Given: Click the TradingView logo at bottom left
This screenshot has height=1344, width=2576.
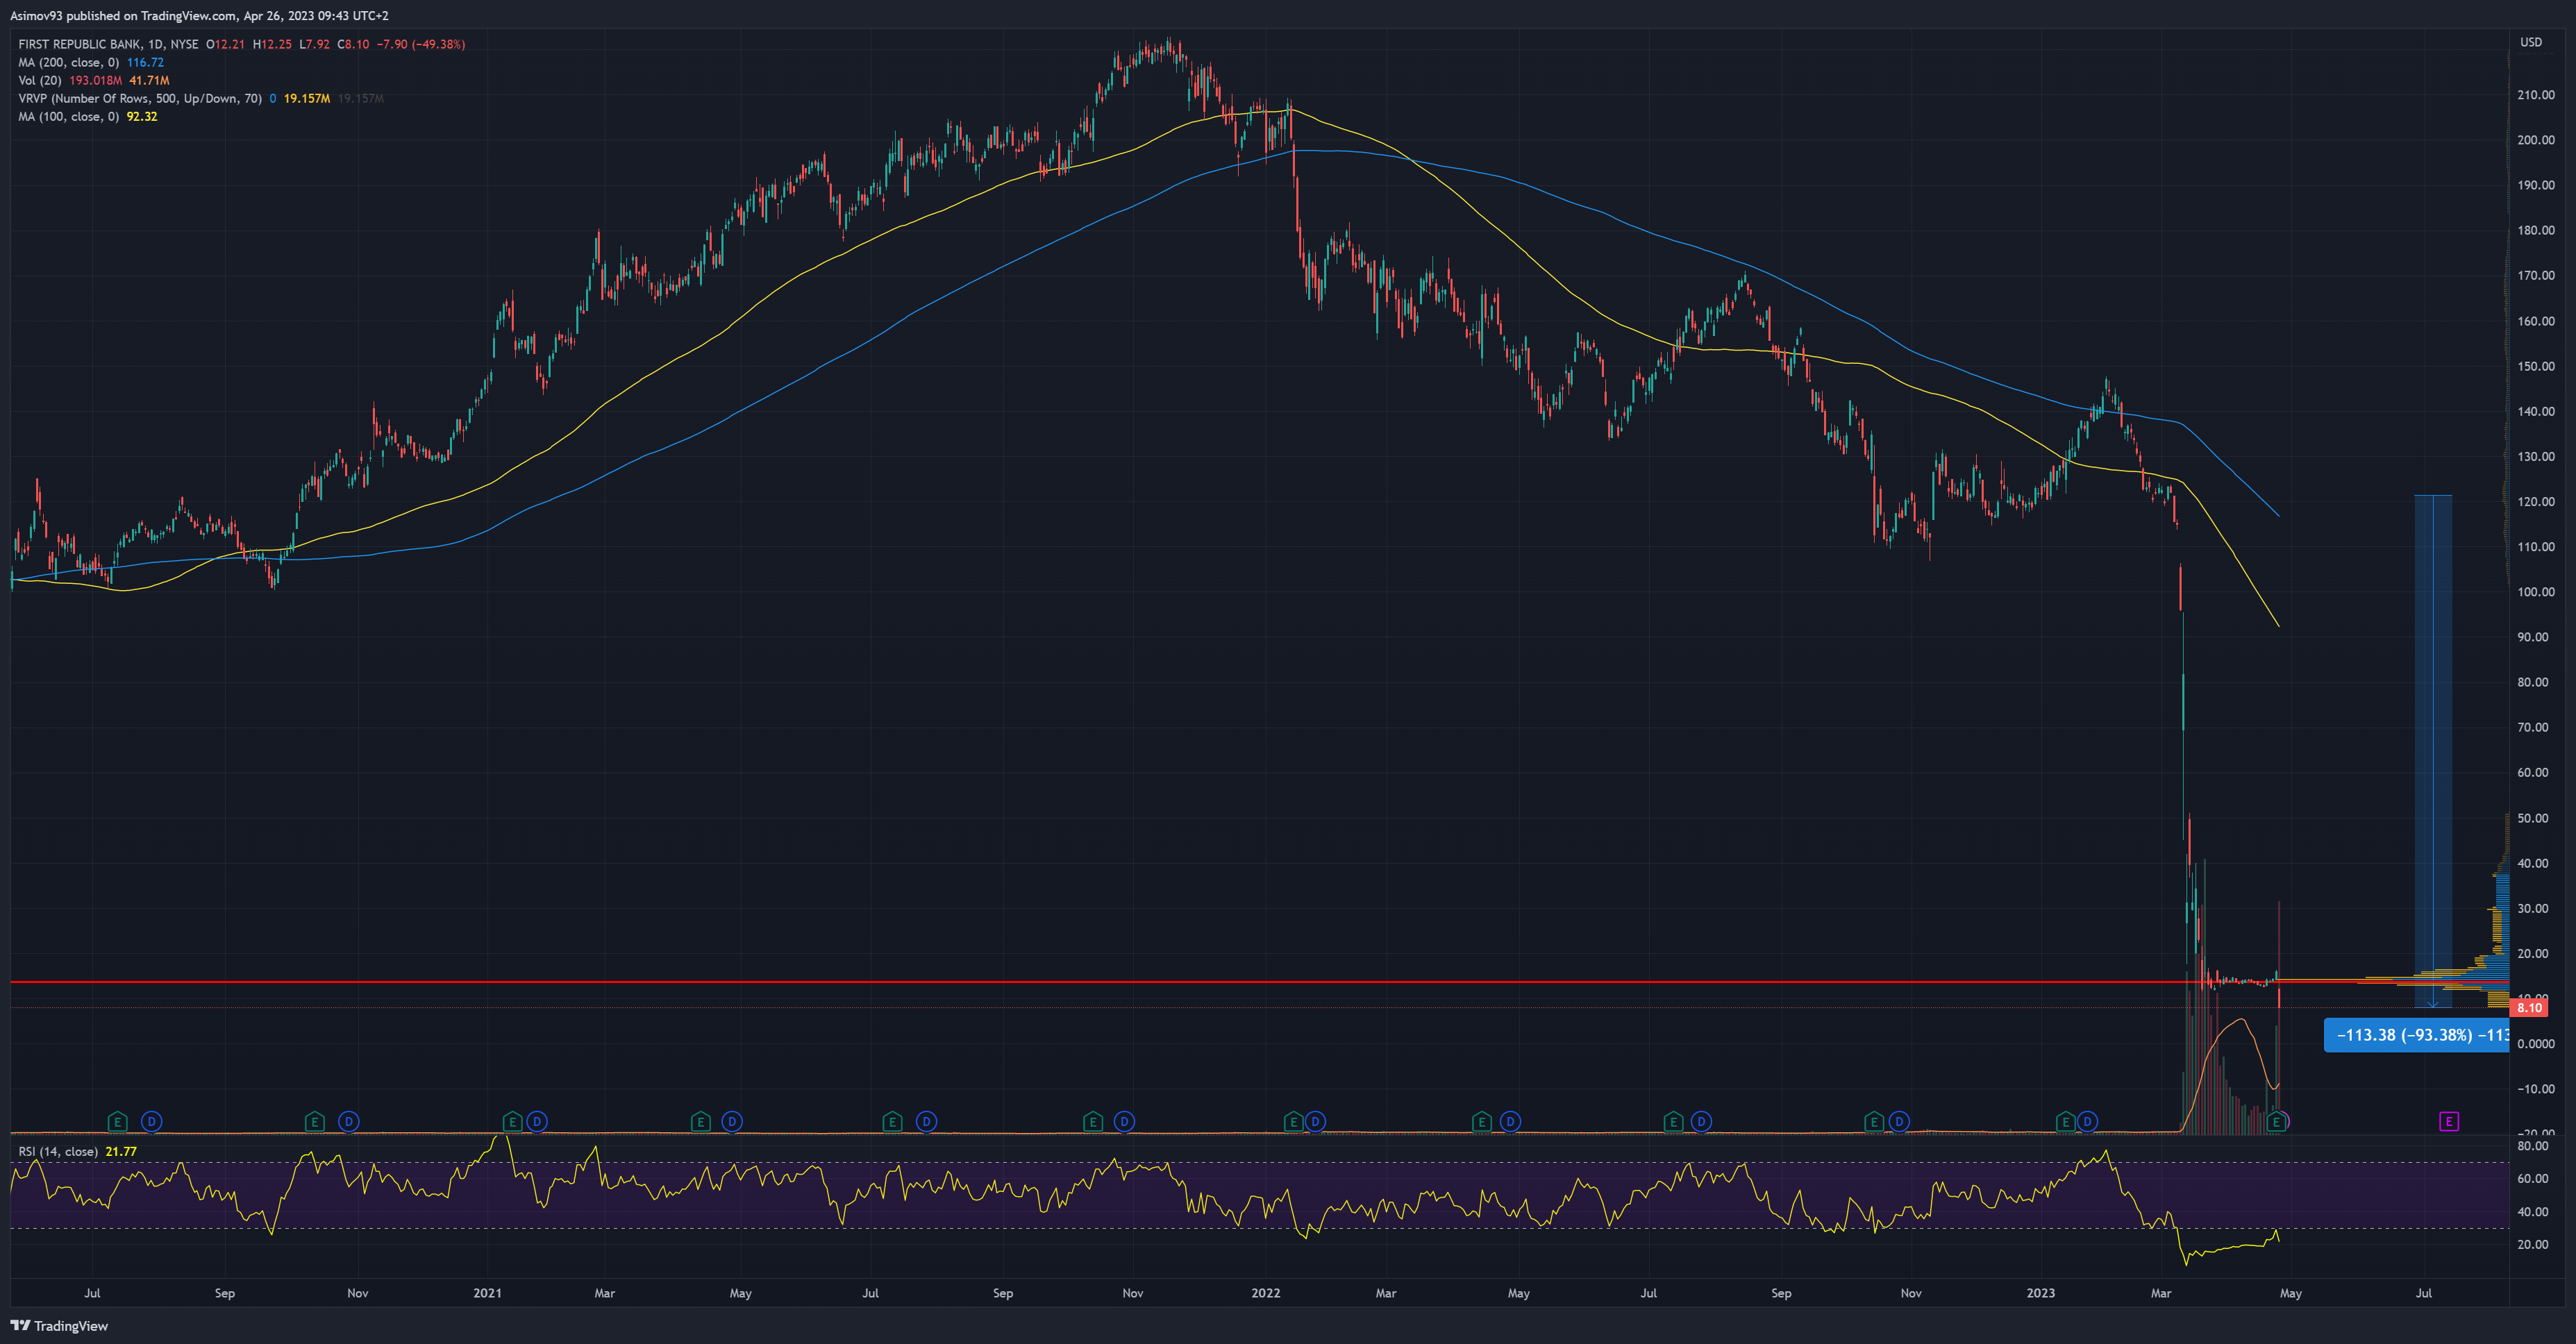Looking at the screenshot, I should pyautogui.click(x=58, y=1325).
